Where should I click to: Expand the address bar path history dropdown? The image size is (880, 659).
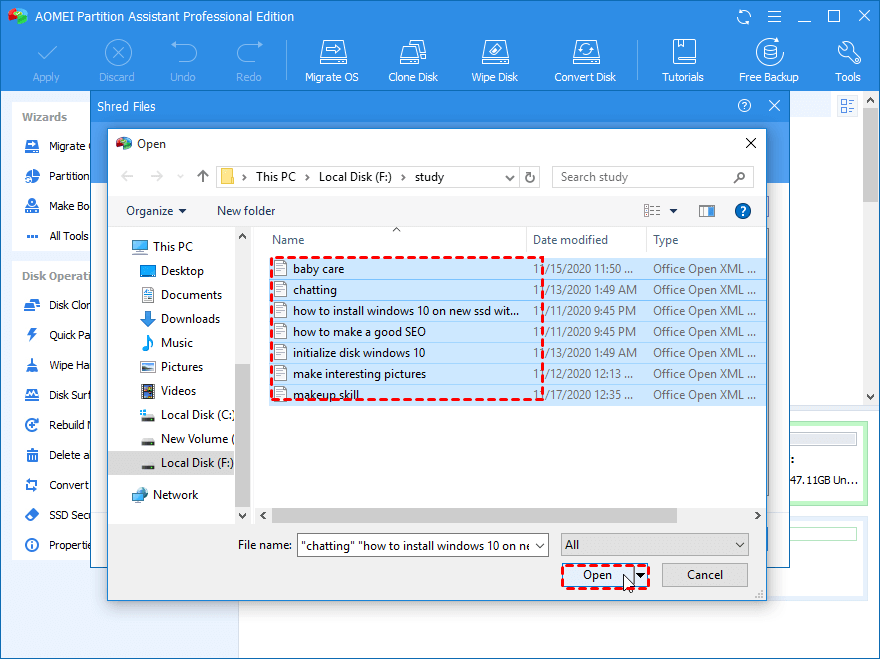(x=510, y=177)
